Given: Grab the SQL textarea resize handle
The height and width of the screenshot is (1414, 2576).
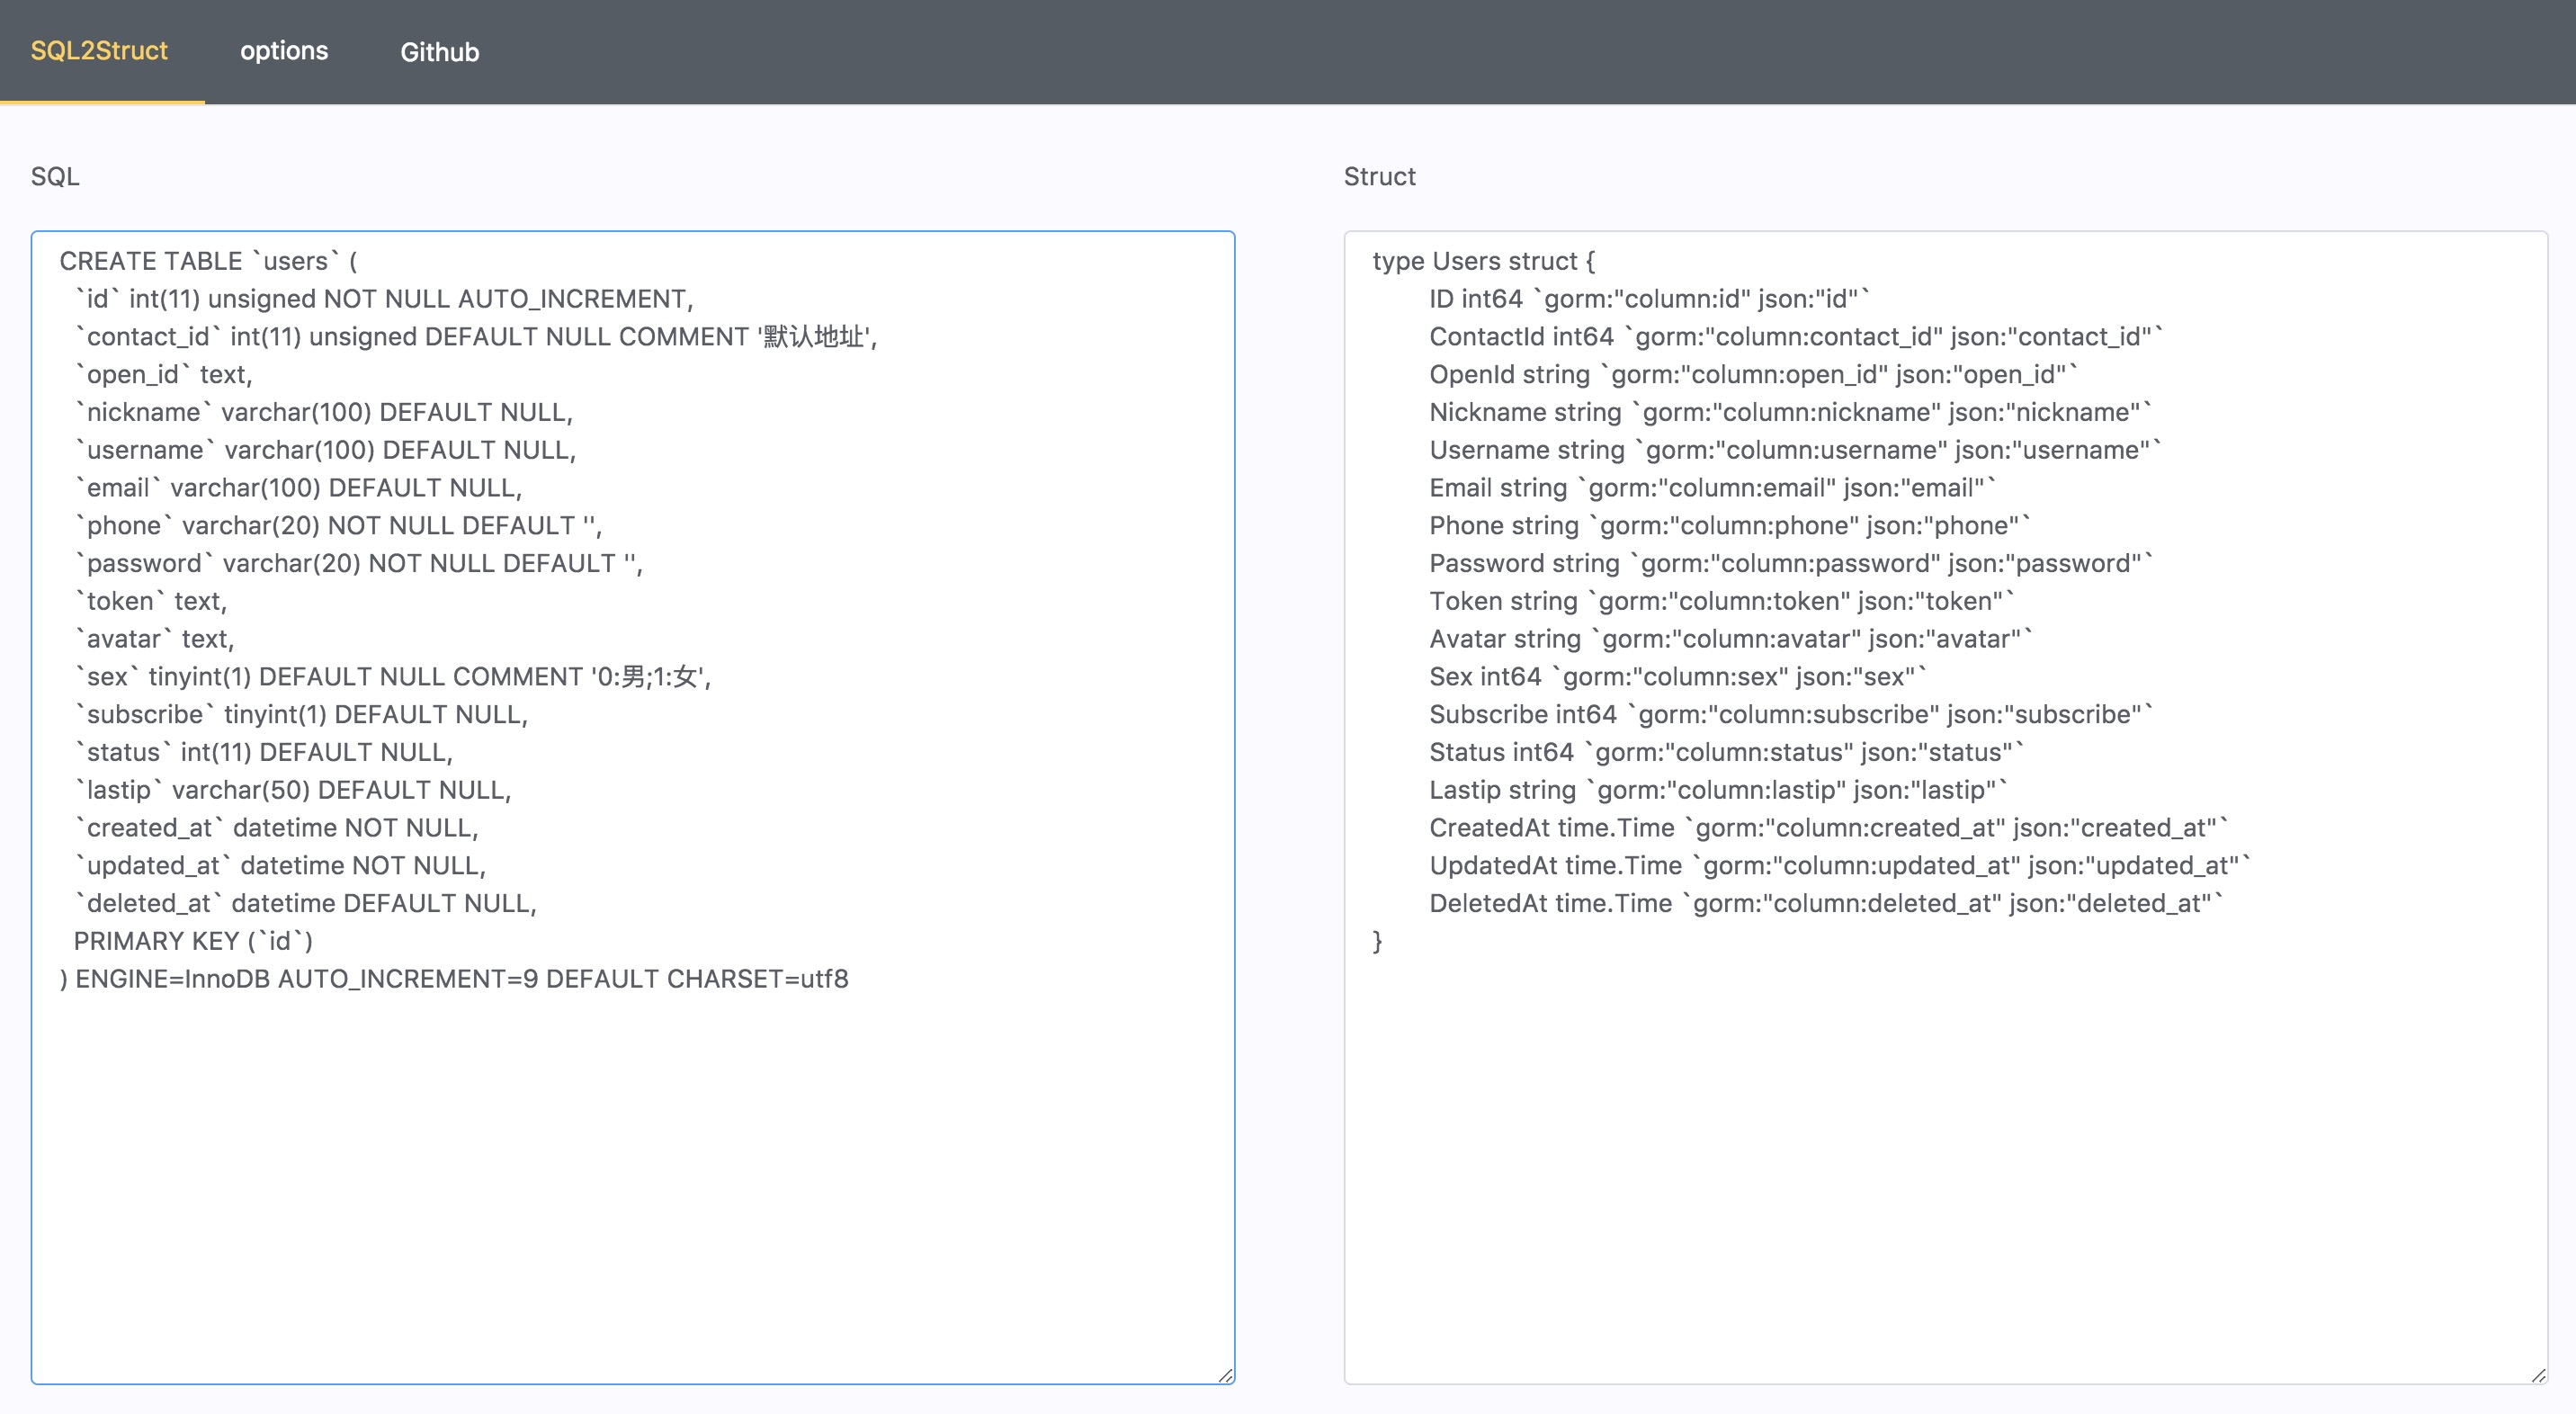Looking at the screenshot, I should [x=1225, y=1375].
